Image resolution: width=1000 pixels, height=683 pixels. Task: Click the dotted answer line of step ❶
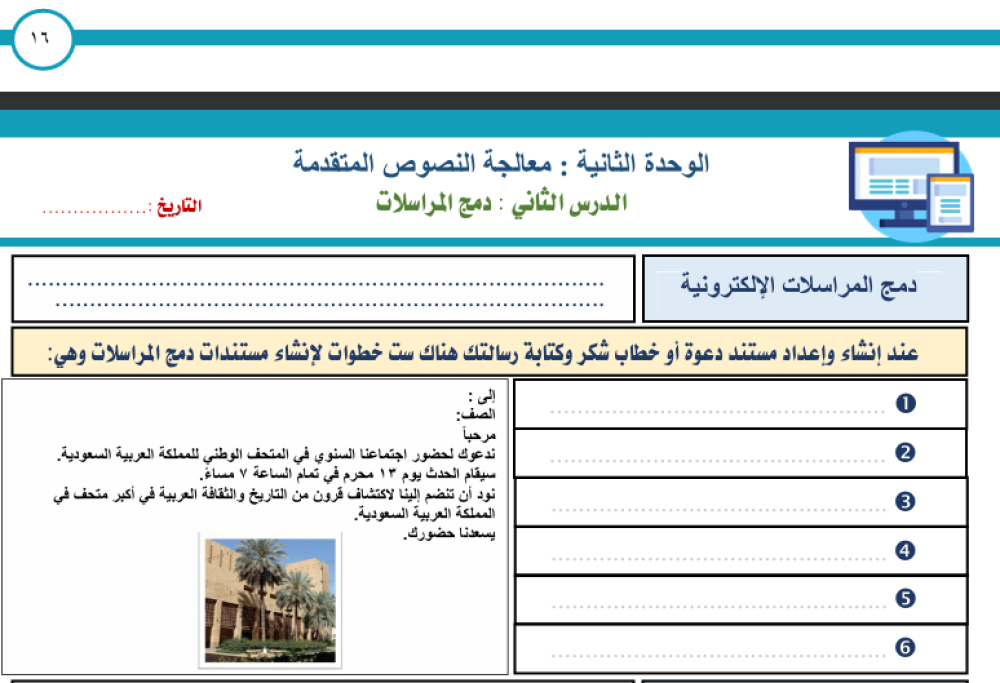coord(717,412)
